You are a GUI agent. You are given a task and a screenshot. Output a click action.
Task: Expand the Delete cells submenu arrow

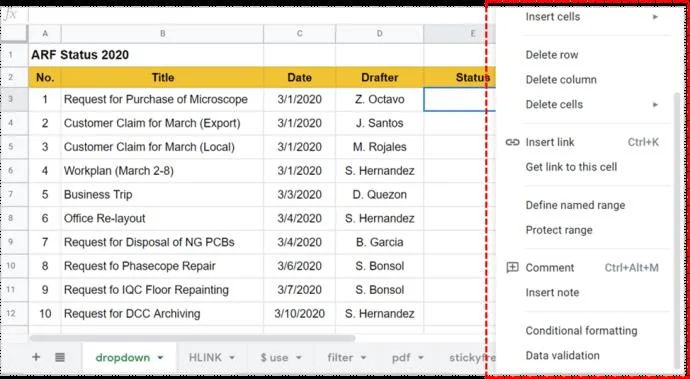tap(655, 105)
